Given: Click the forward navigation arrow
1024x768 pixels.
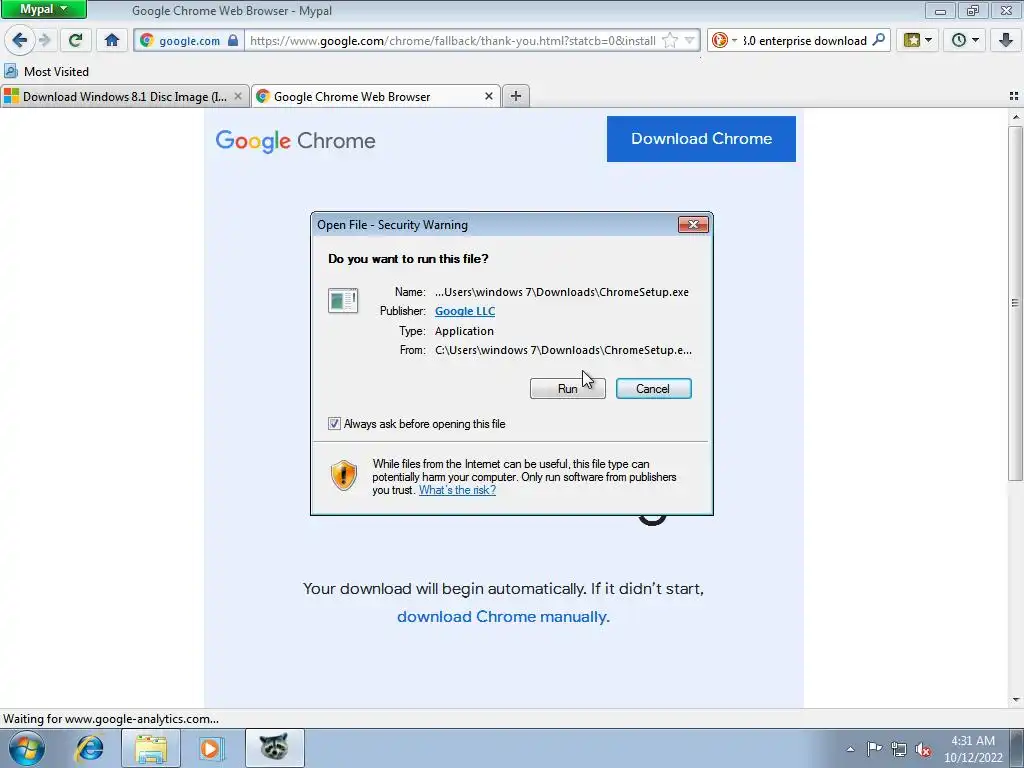Looking at the screenshot, I should click(x=44, y=40).
